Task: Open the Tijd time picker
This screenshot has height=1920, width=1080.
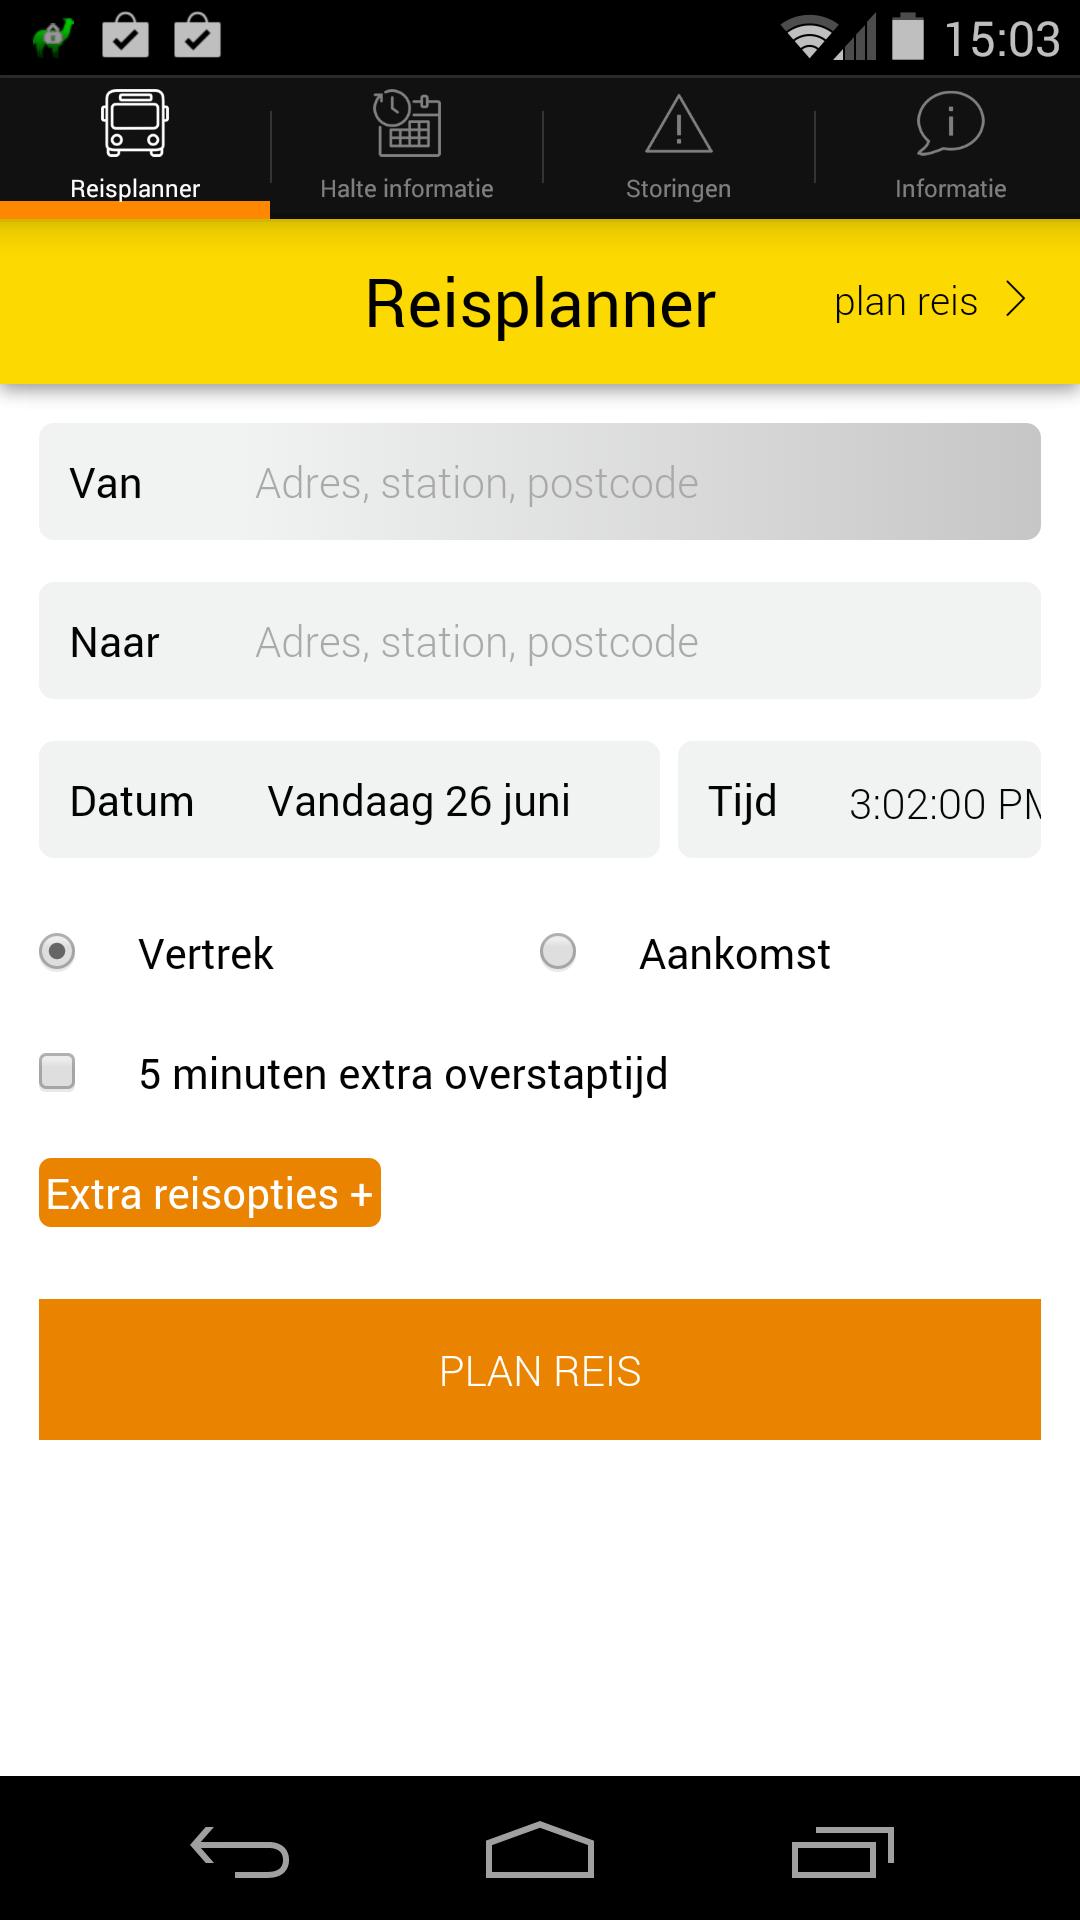Action: point(859,800)
